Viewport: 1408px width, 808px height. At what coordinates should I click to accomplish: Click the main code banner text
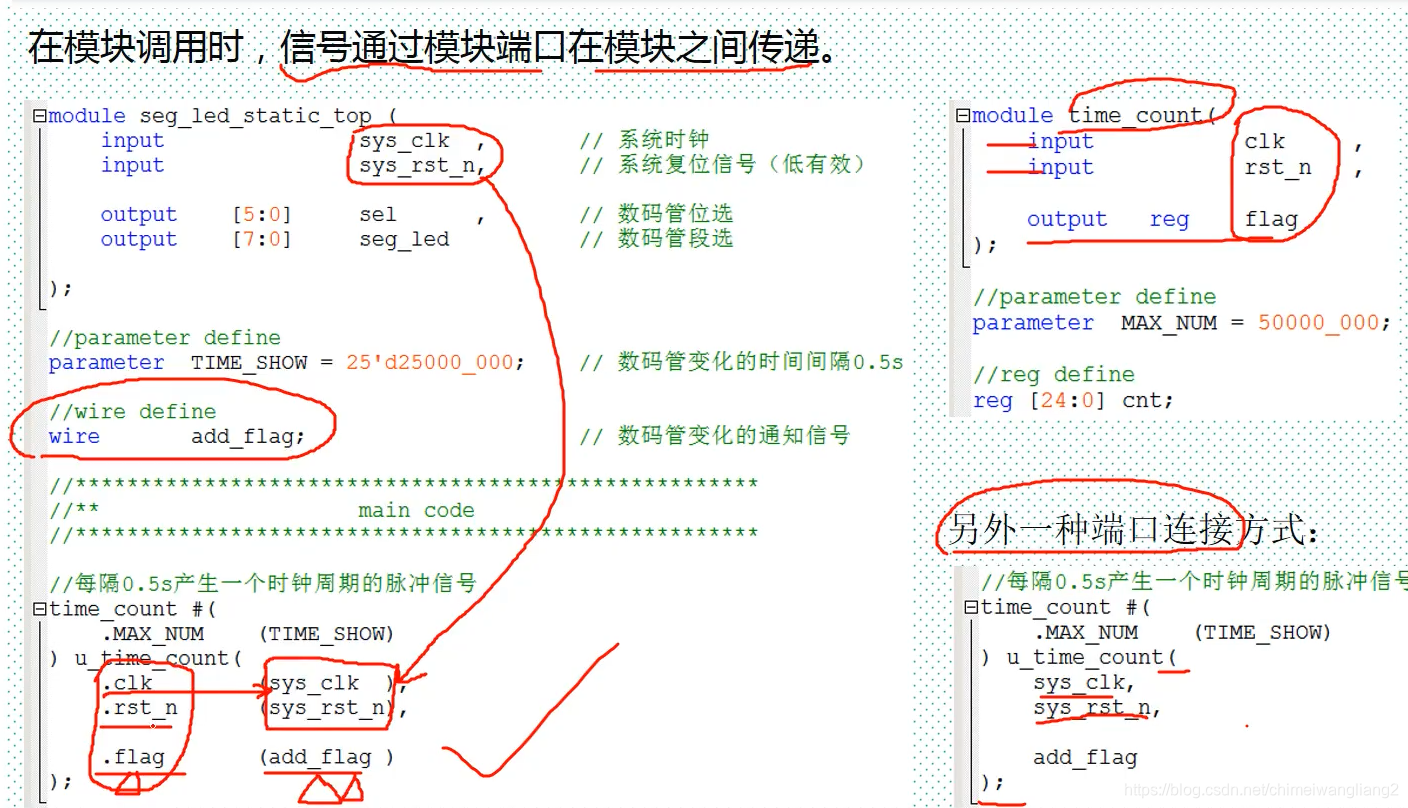[417, 511]
